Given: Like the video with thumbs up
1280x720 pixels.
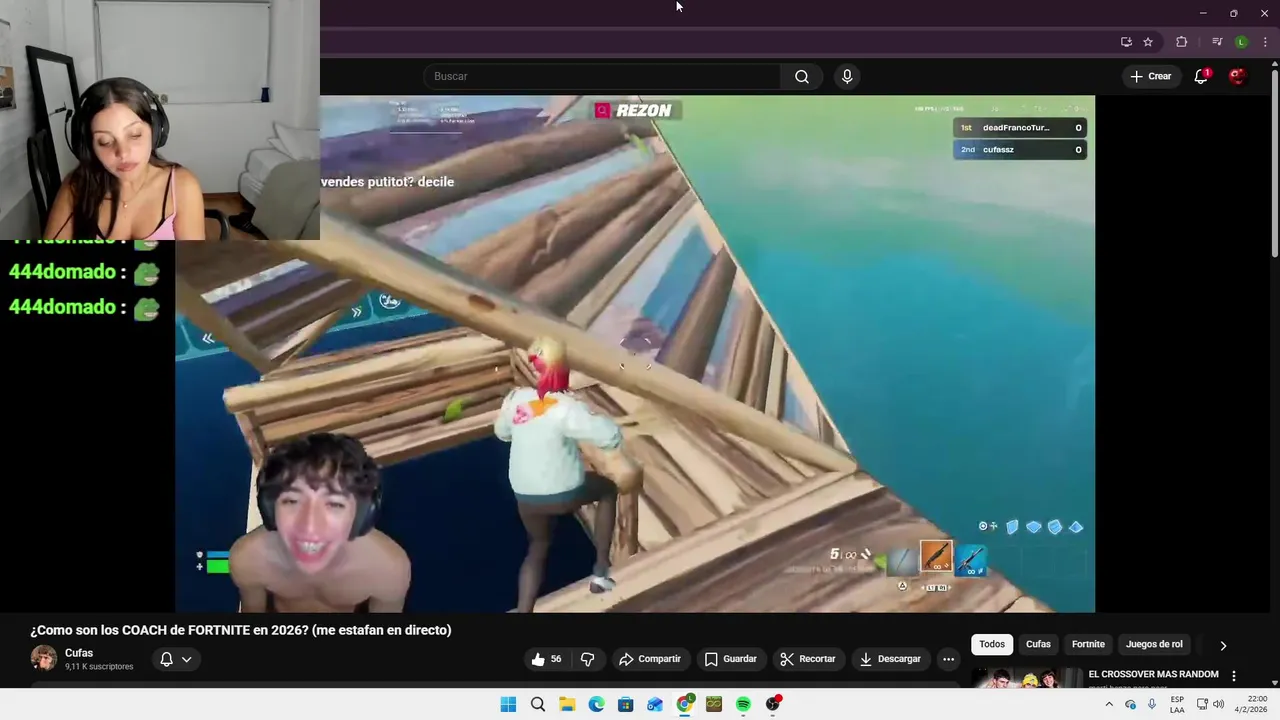Looking at the screenshot, I should [x=546, y=659].
